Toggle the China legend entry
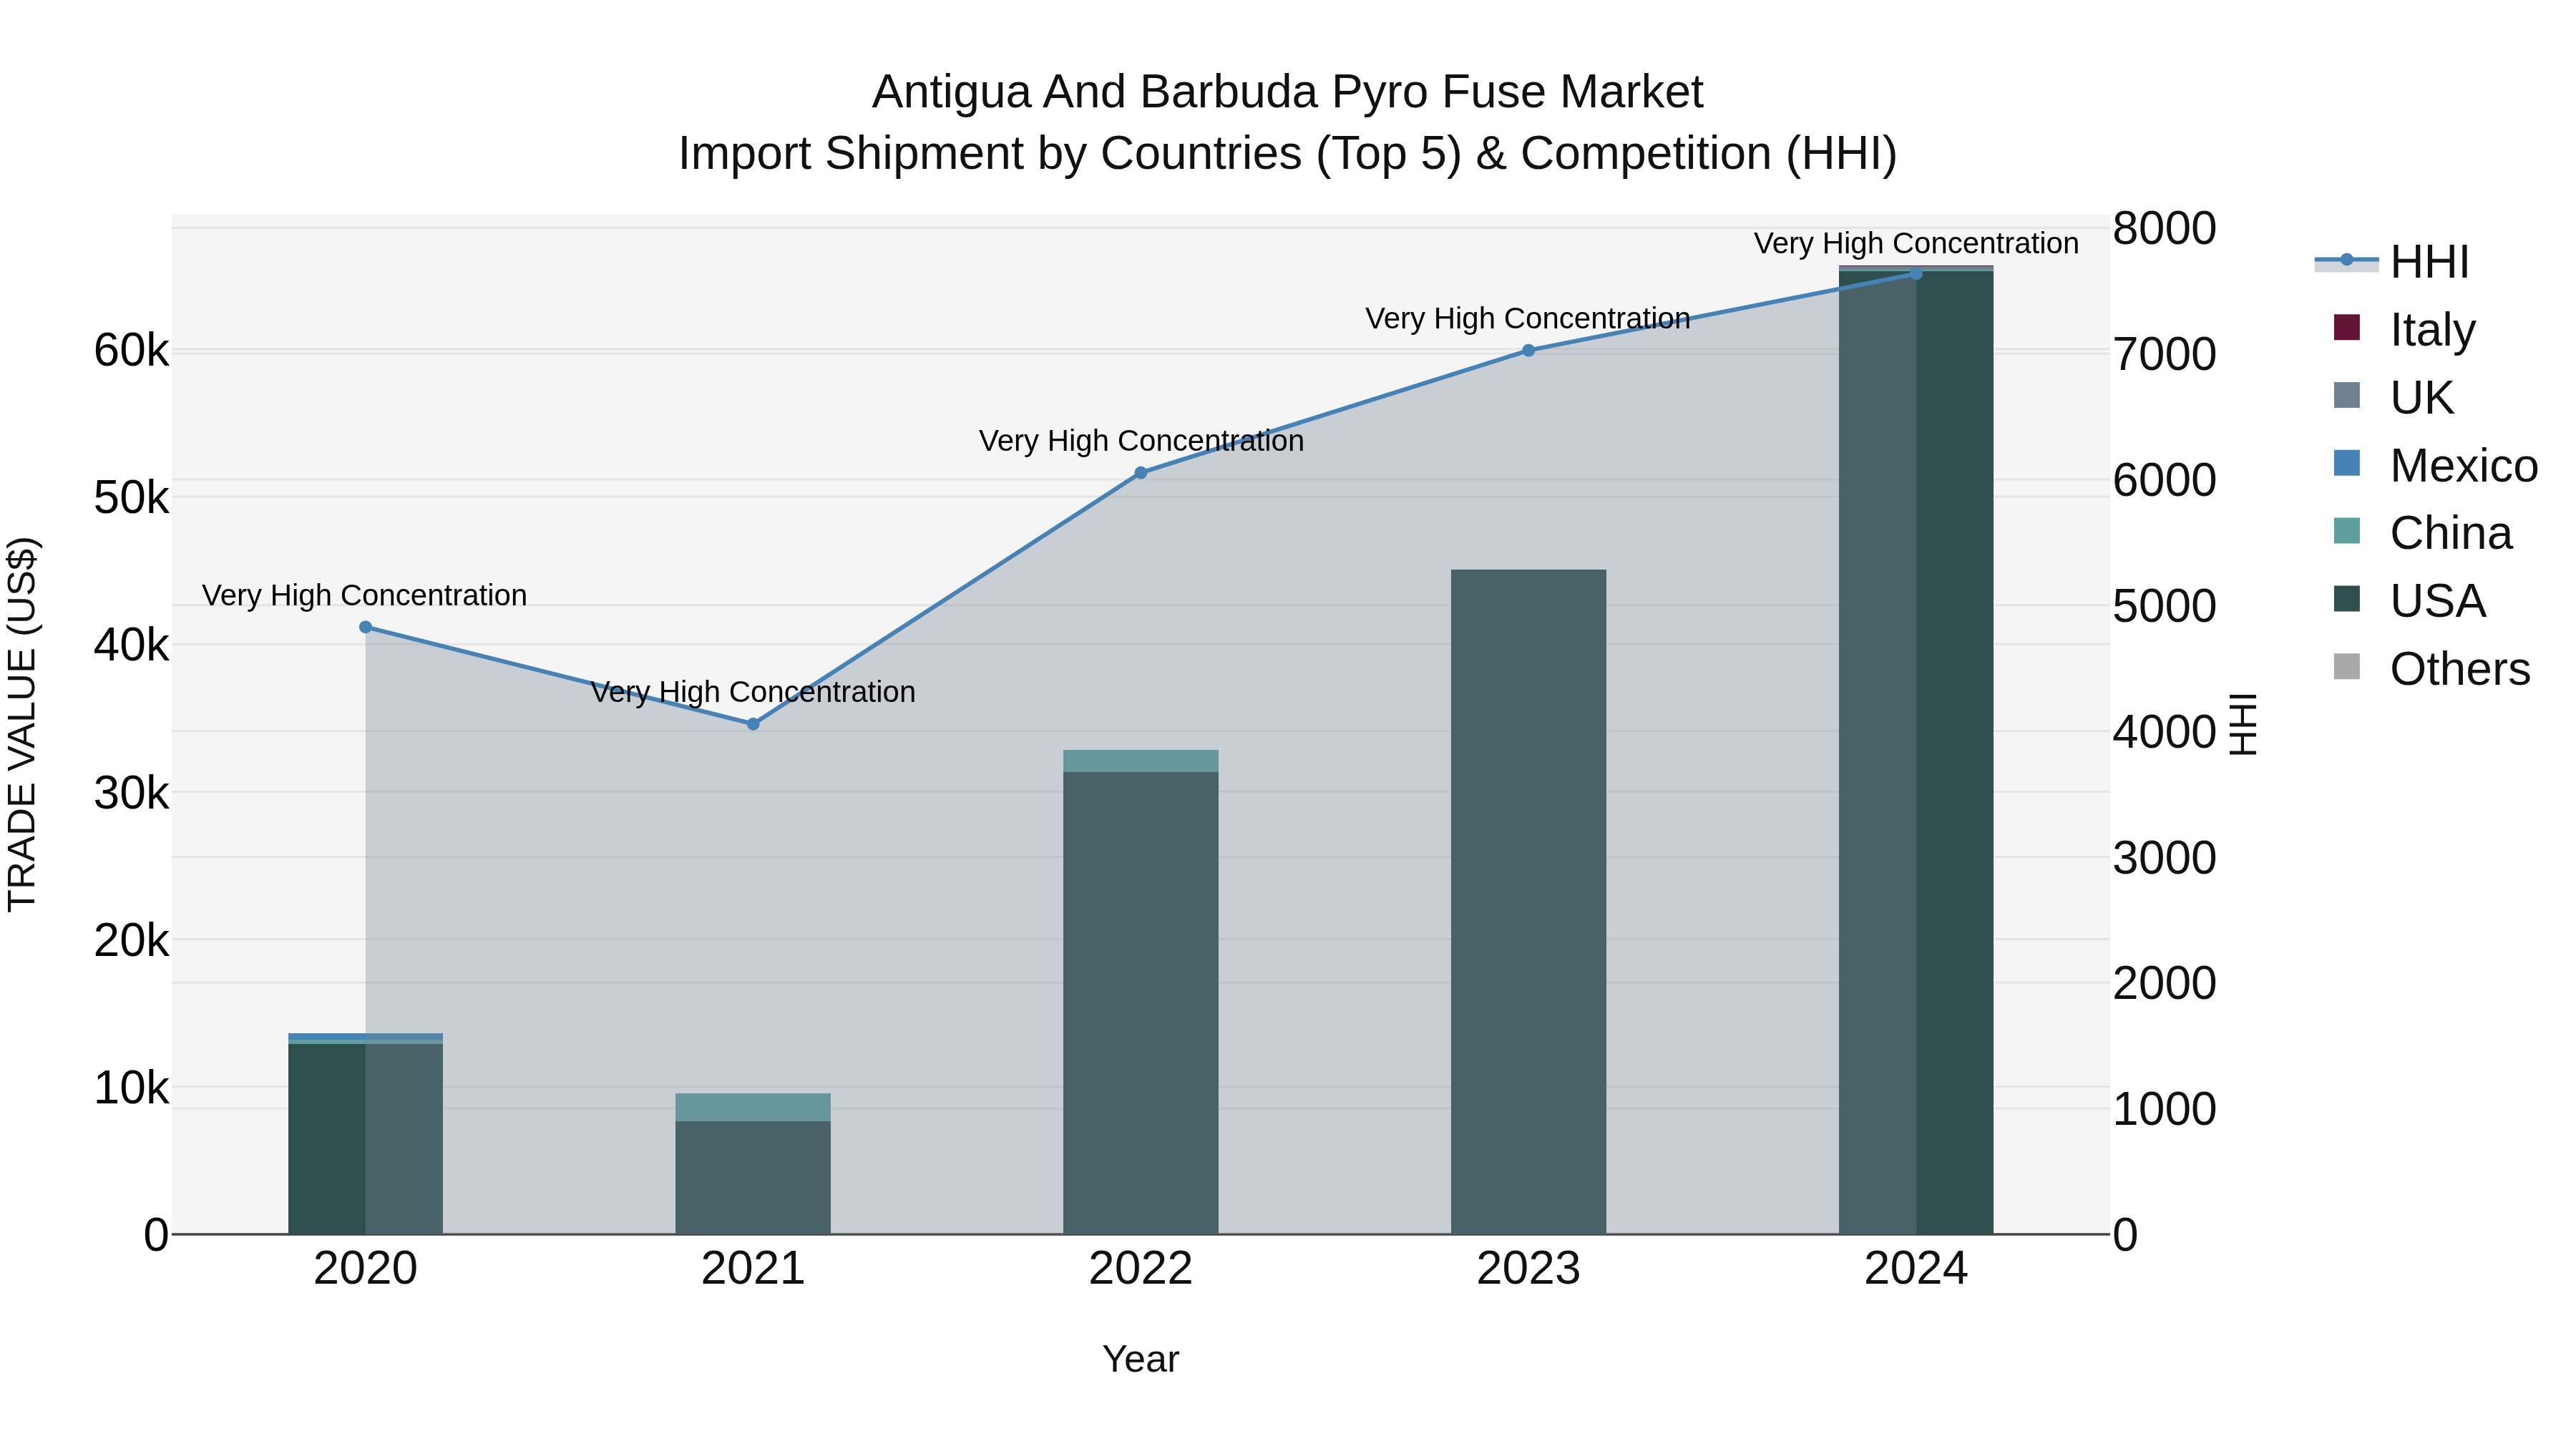 click(2422, 533)
